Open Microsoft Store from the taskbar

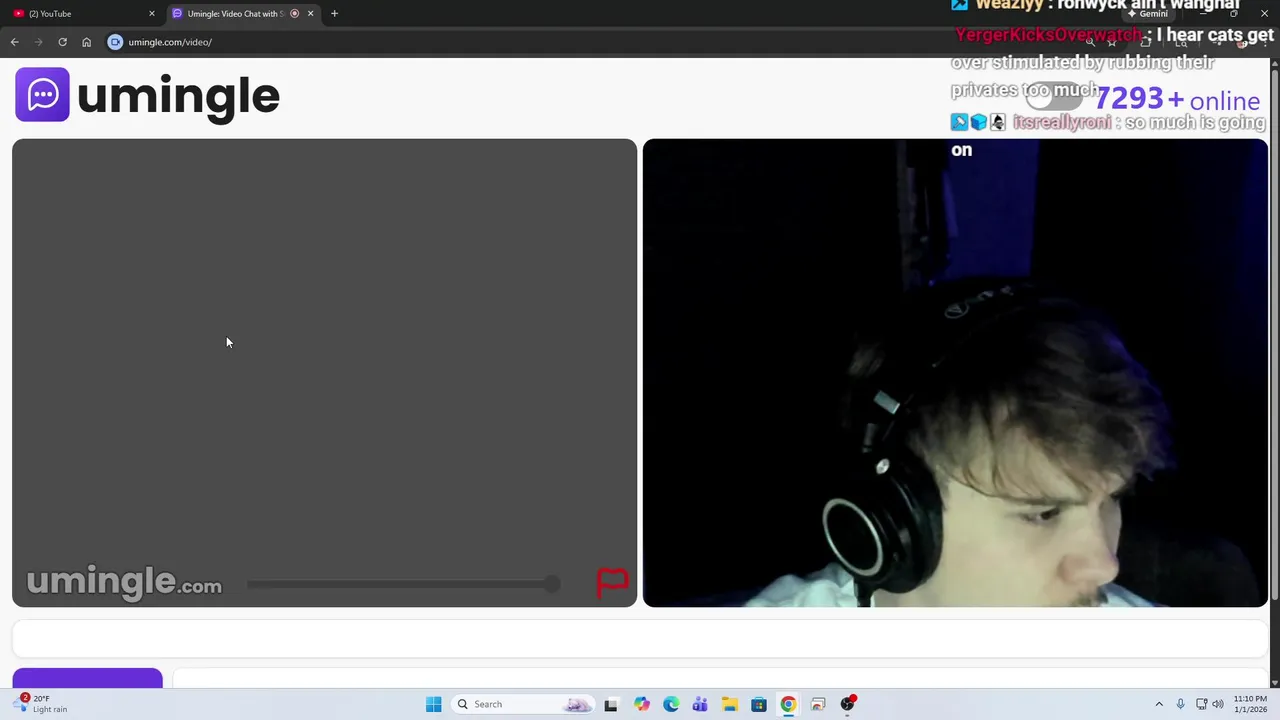(x=759, y=704)
